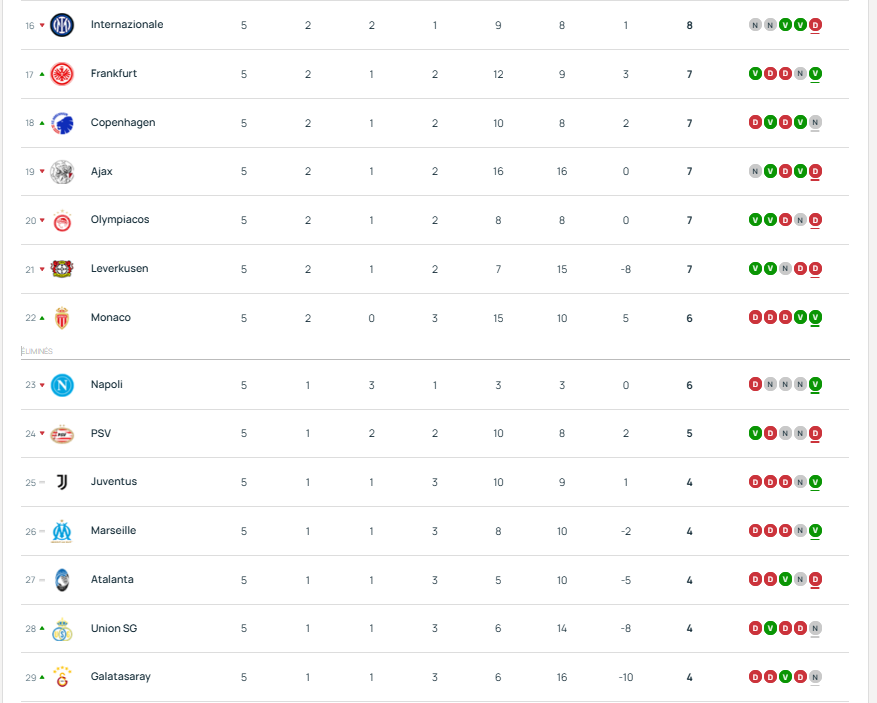
Task: Select Internazionale's red D form badge
Action: (816, 25)
